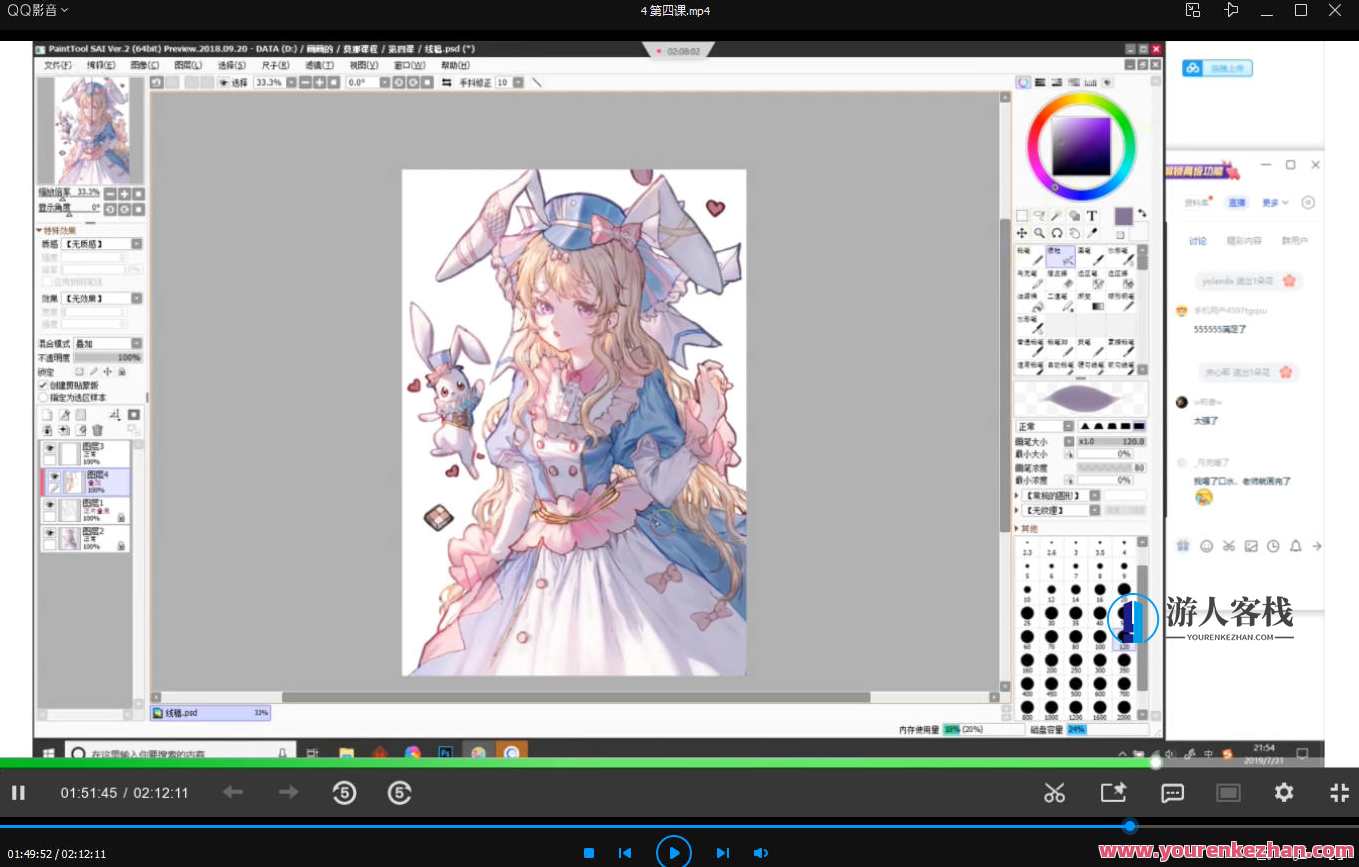The width and height of the screenshot is (1359, 867).
Task: Open the 文件(F) menu
Action: [57, 65]
